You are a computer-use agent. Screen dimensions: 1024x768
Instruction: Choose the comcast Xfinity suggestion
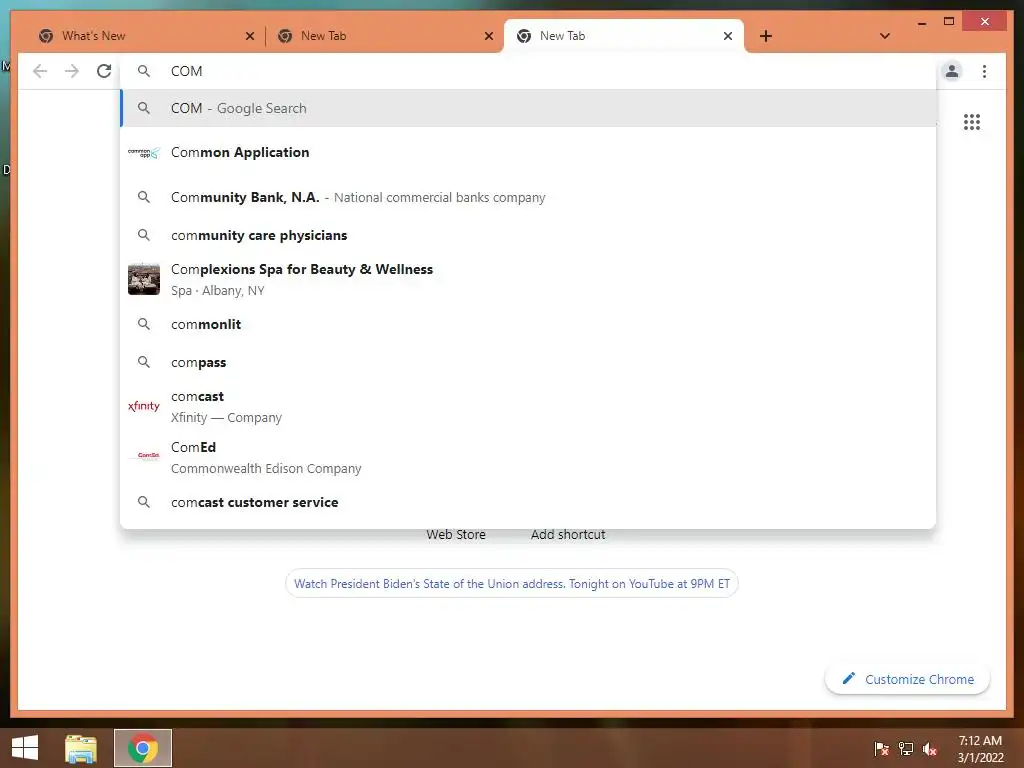coord(528,406)
